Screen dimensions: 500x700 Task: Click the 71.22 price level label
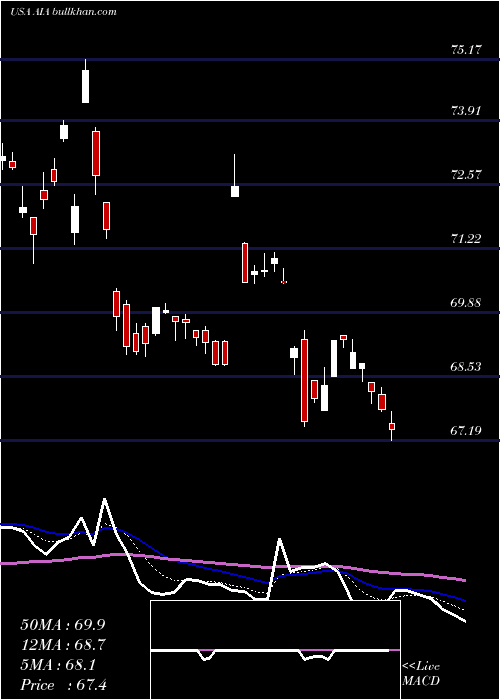click(x=466, y=239)
